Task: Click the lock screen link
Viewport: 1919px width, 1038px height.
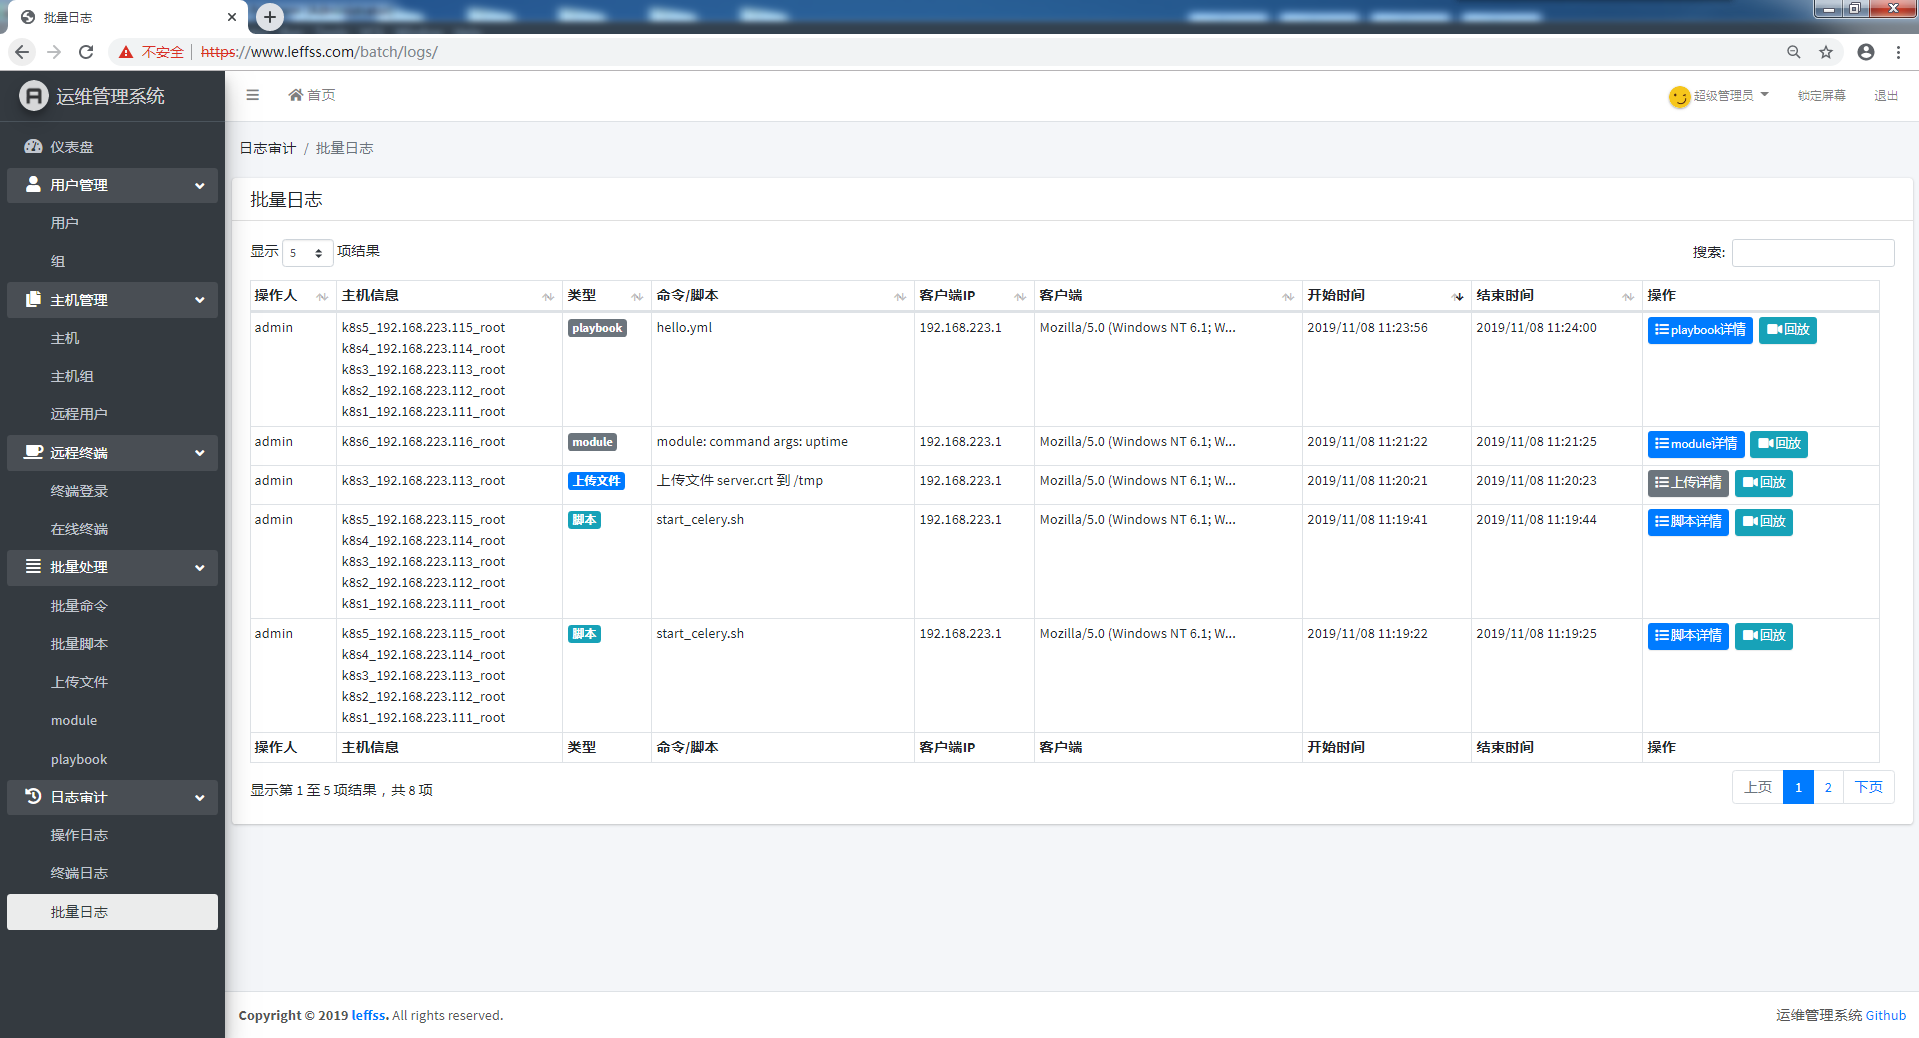Action: [1821, 96]
